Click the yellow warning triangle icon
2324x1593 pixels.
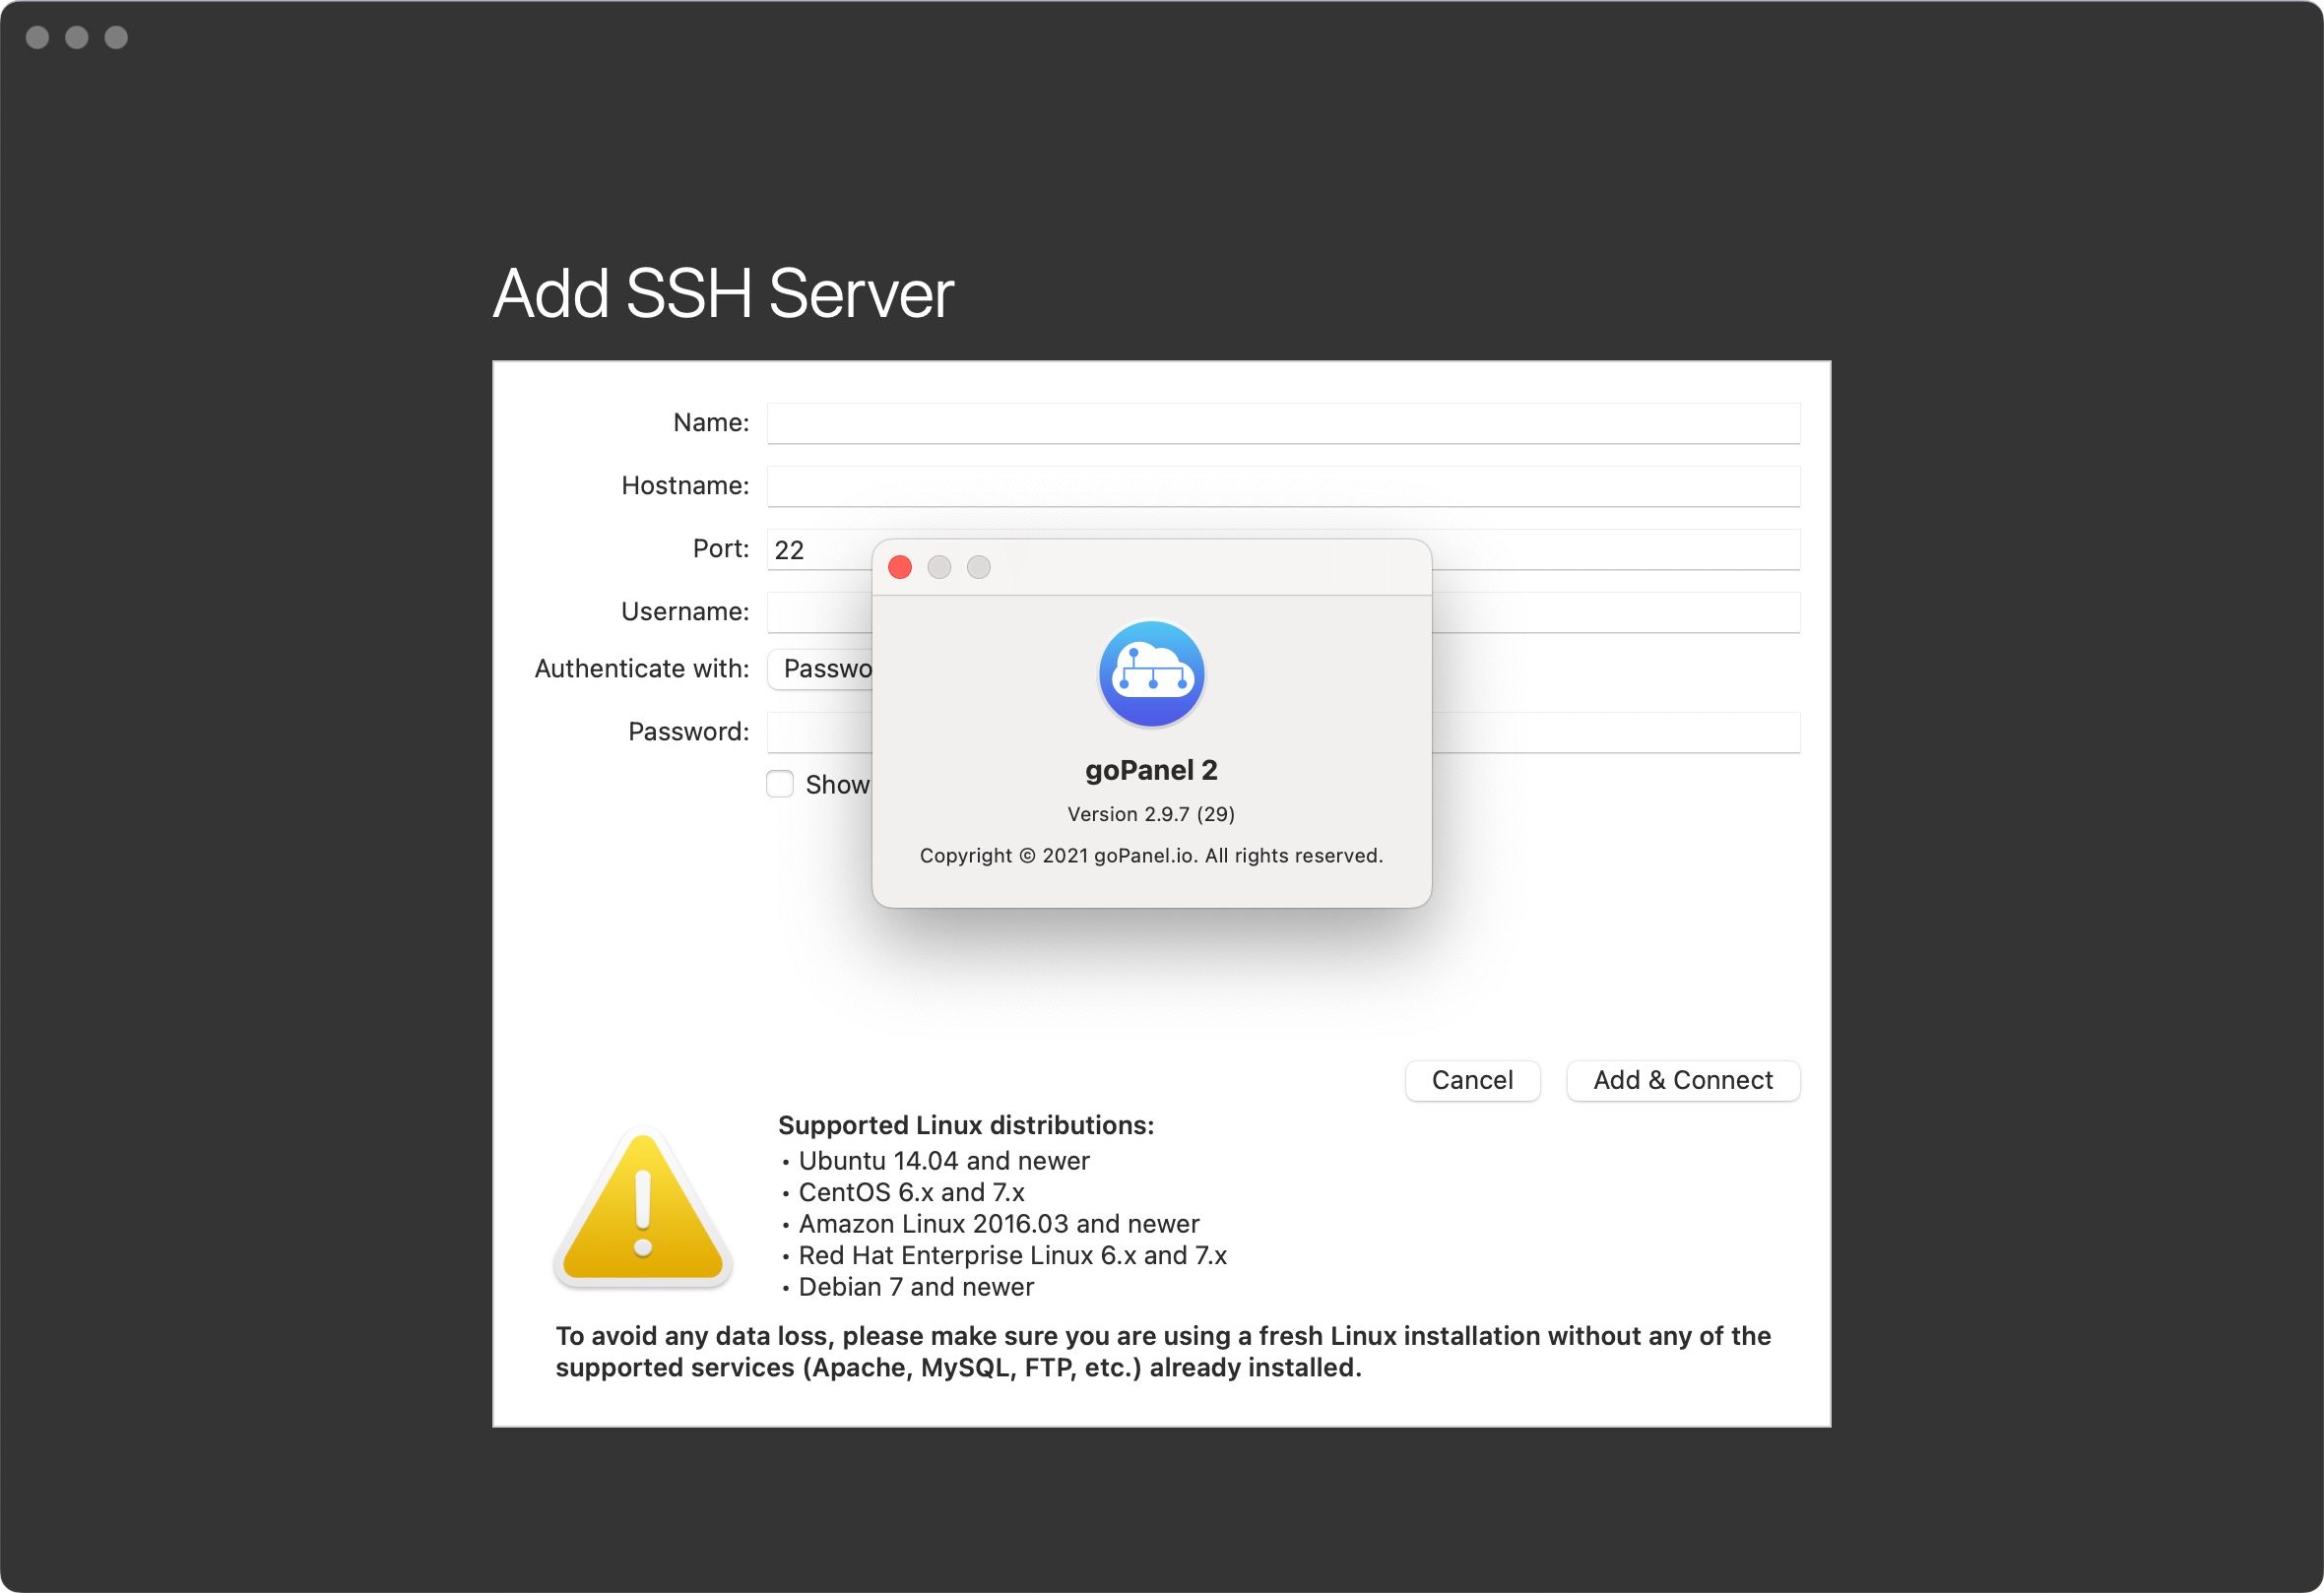click(x=643, y=1207)
